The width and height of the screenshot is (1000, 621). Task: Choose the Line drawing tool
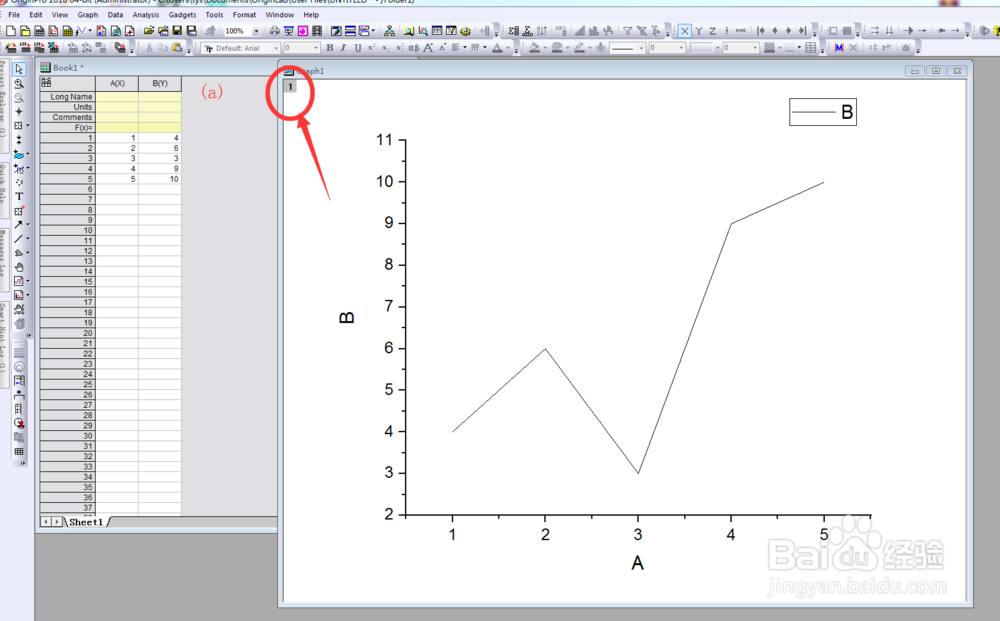click(x=18, y=238)
